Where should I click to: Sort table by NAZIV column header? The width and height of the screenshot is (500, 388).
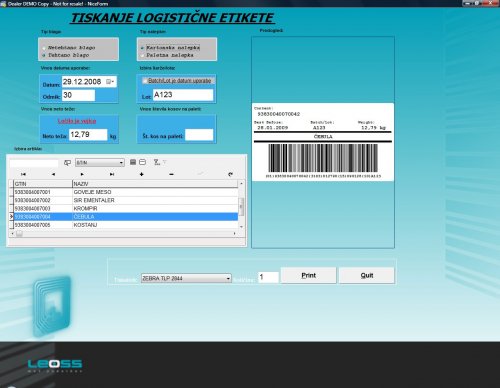tap(155, 184)
